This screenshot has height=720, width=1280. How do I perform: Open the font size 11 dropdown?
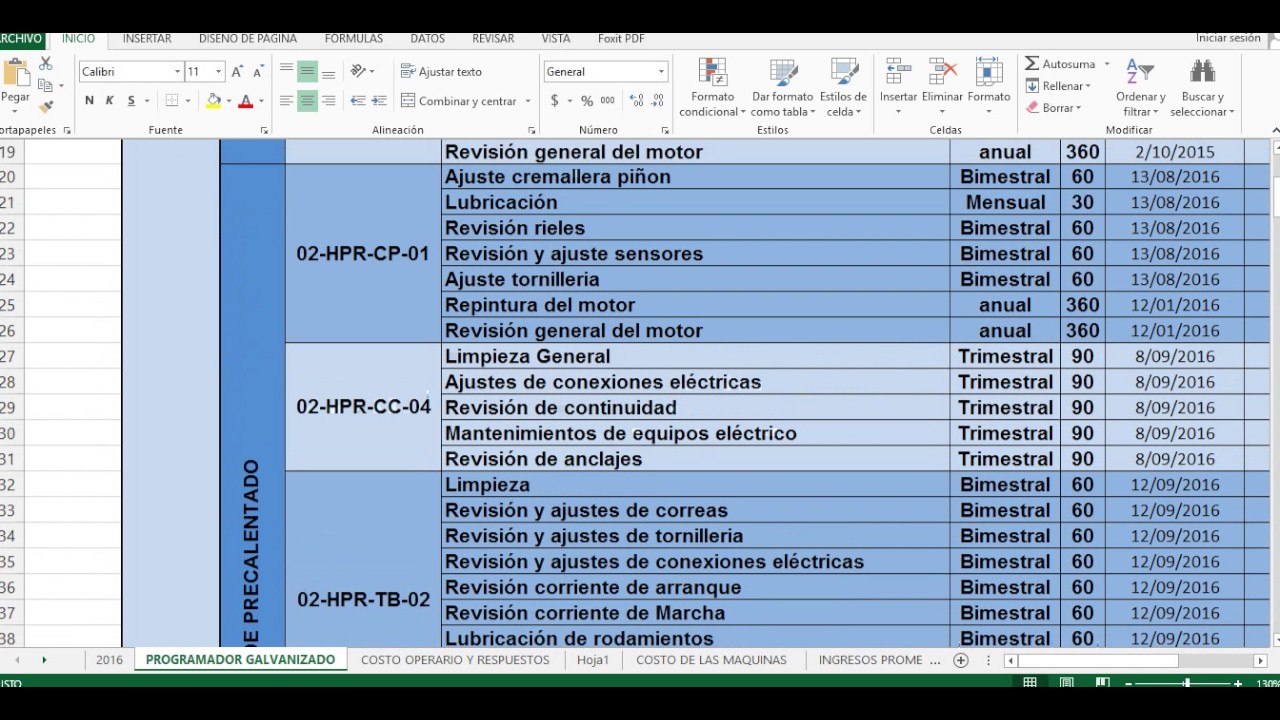(219, 72)
